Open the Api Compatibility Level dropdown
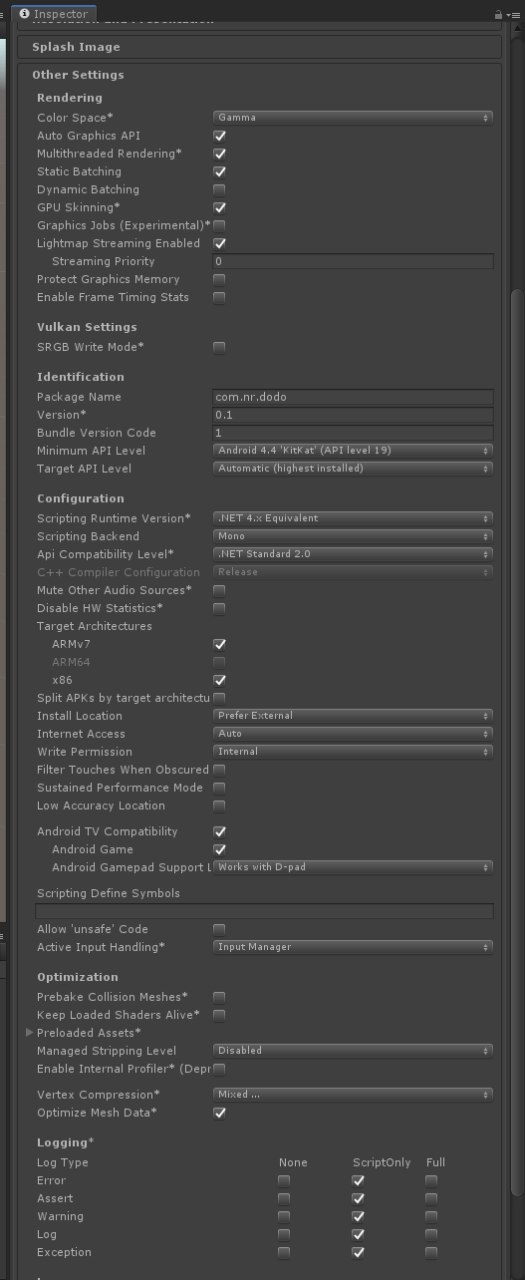 pyautogui.click(x=353, y=555)
